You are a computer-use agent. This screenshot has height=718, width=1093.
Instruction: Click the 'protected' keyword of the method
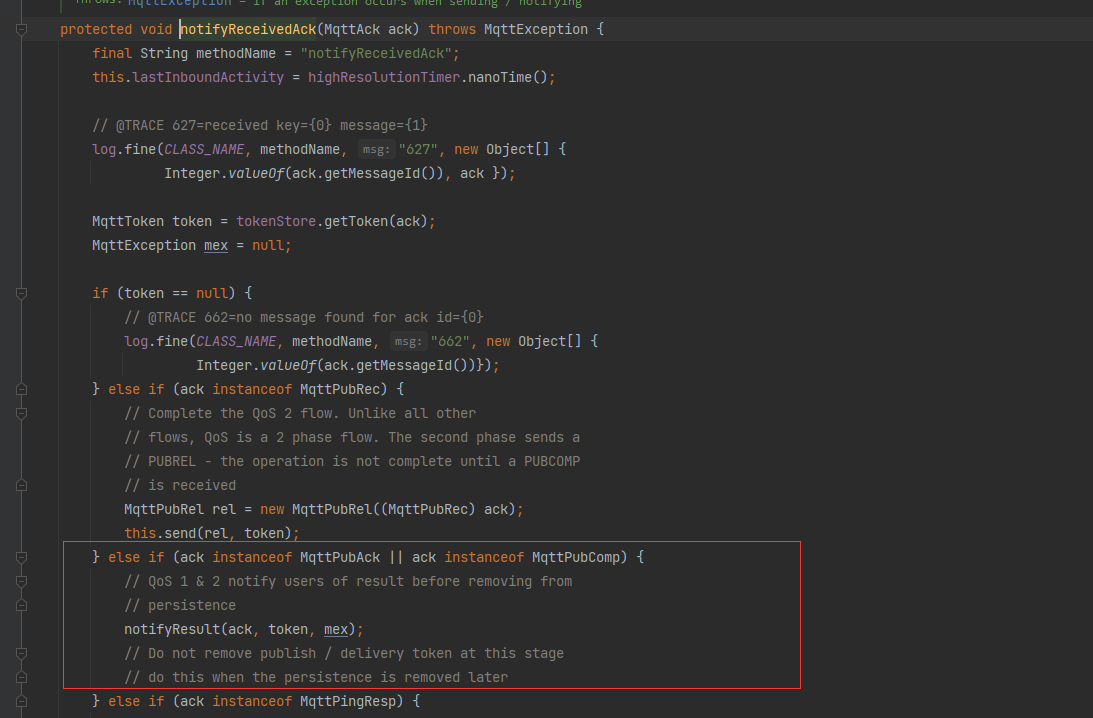point(96,29)
